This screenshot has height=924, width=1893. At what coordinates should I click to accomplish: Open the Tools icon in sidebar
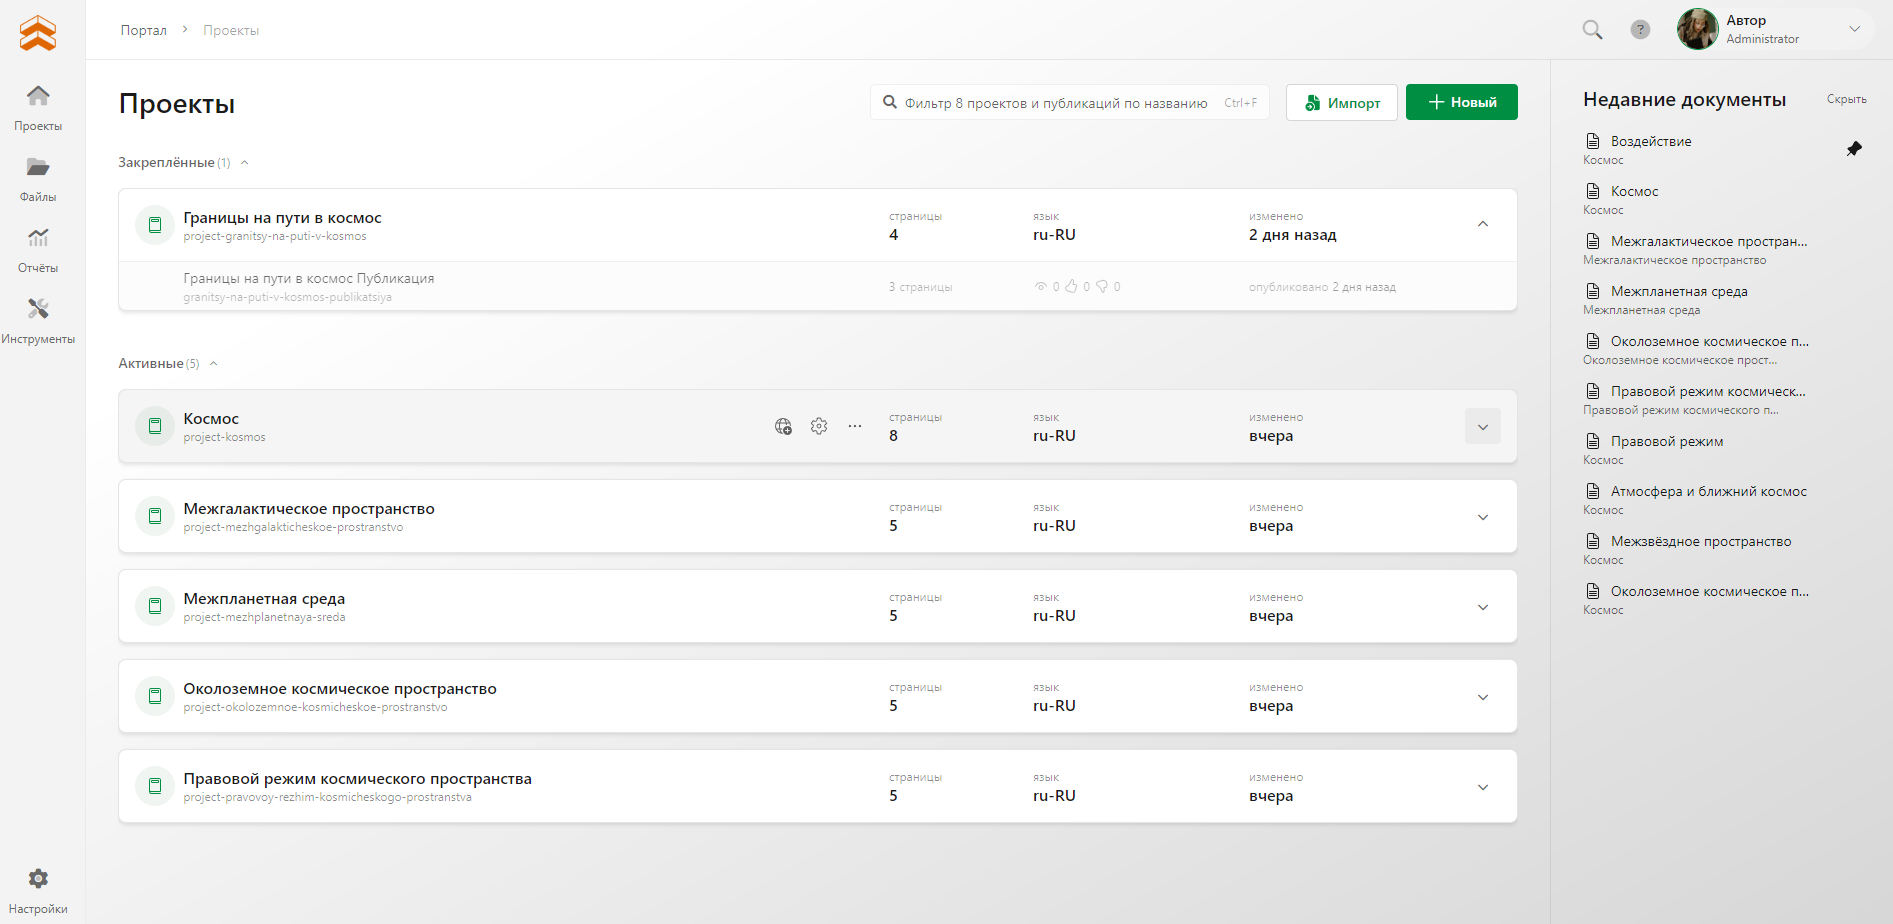[38, 309]
